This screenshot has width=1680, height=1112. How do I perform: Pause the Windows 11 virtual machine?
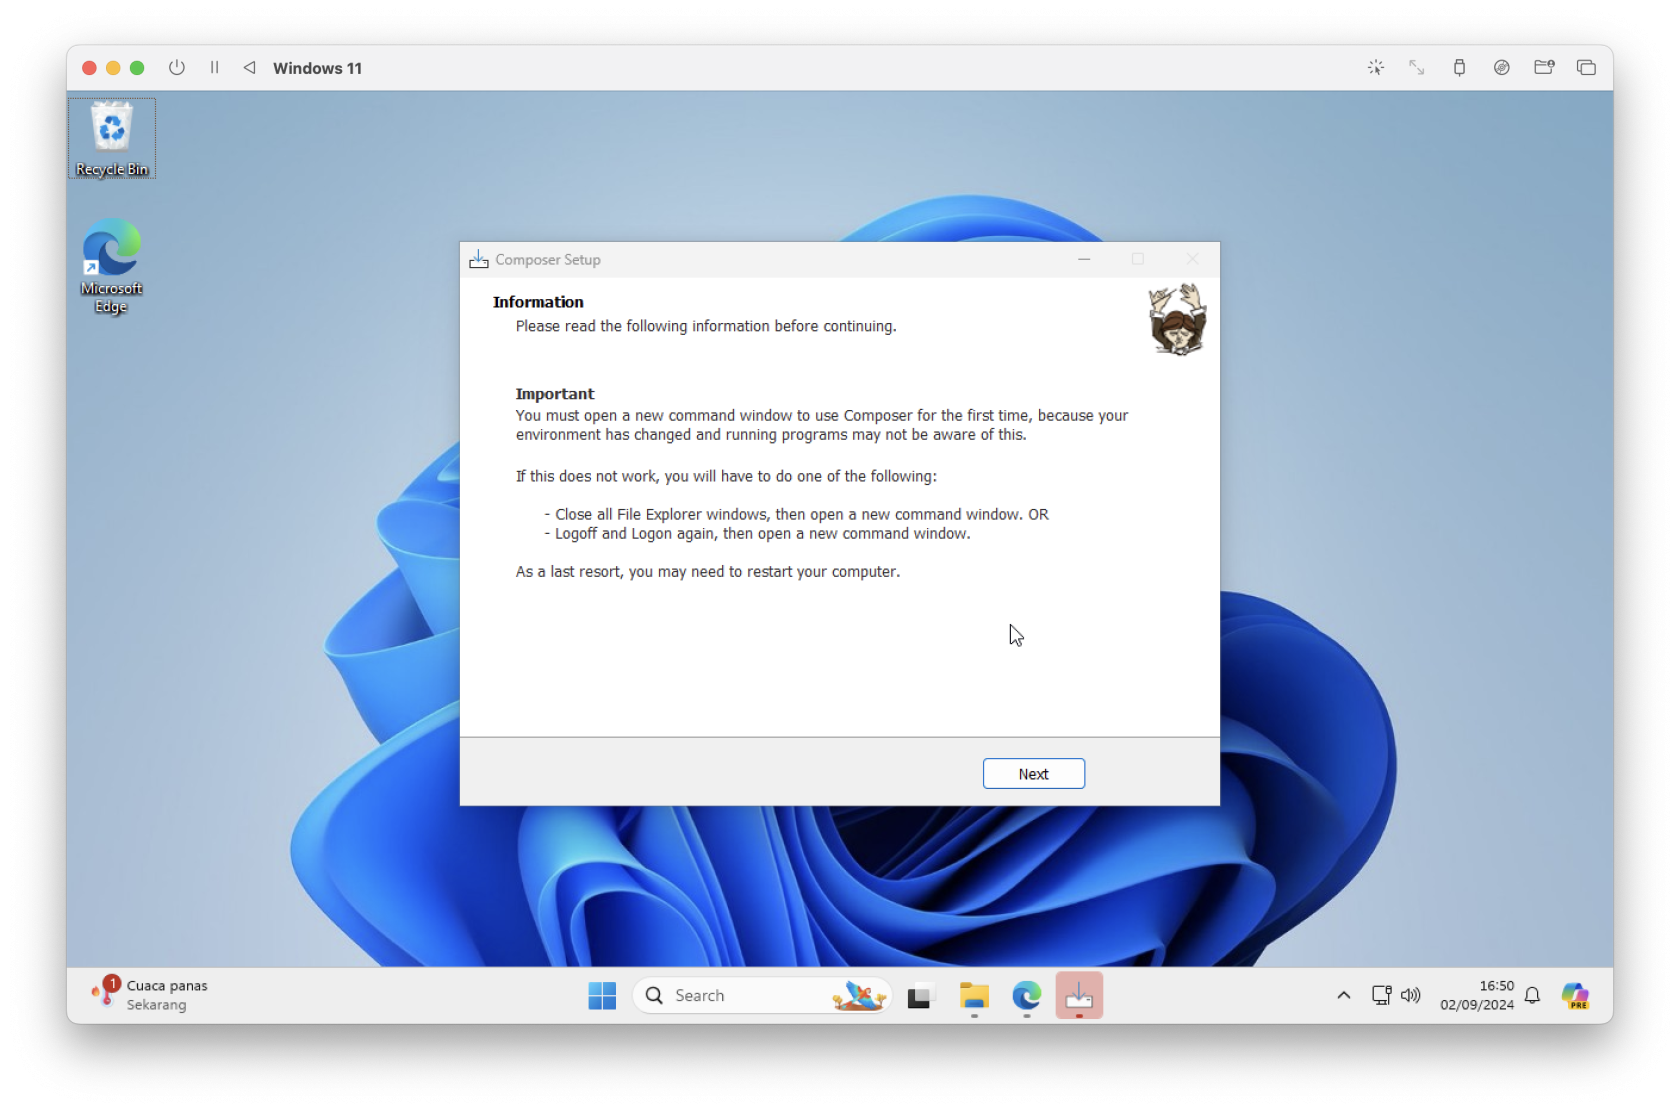[214, 68]
